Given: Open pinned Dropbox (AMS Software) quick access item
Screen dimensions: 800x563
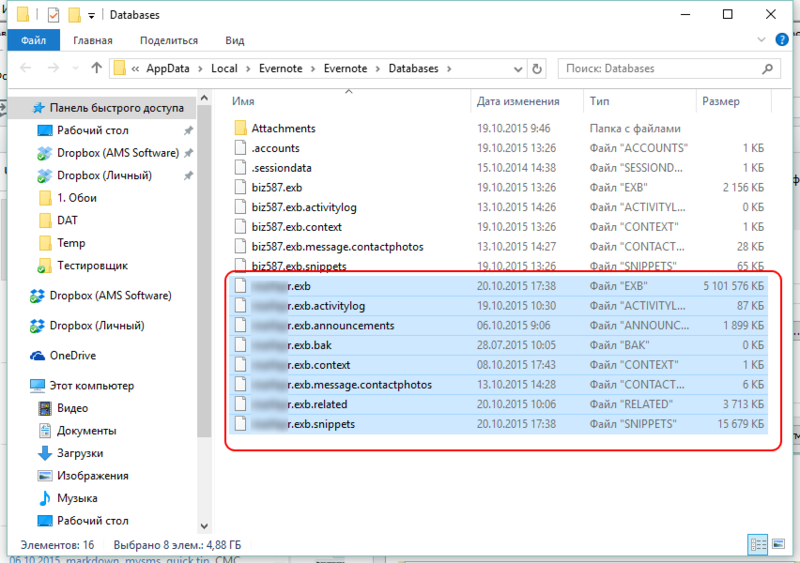Looking at the screenshot, I should tap(118, 153).
